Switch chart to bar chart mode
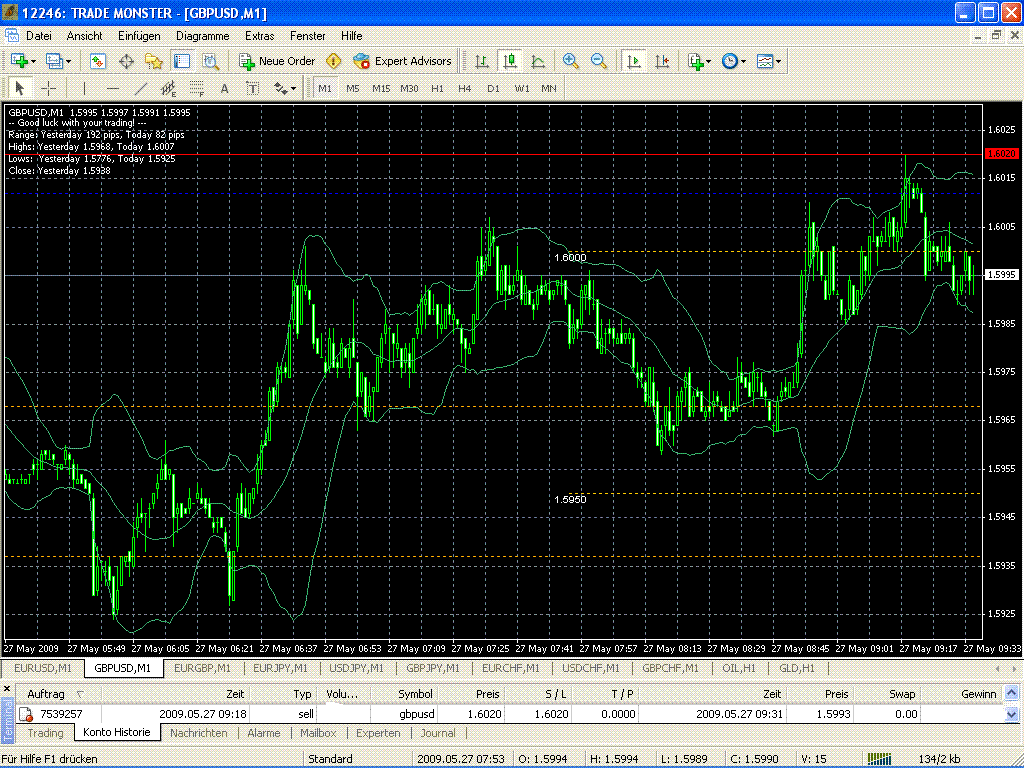Viewport: 1024px width, 768px height. 482,61
